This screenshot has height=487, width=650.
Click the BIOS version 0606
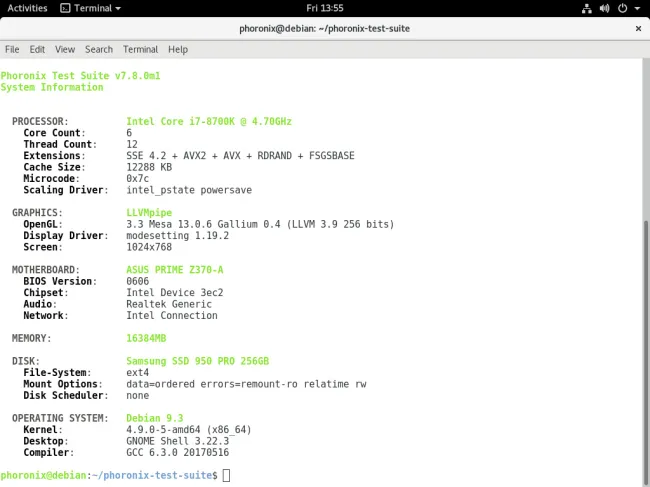click(138, 281)
